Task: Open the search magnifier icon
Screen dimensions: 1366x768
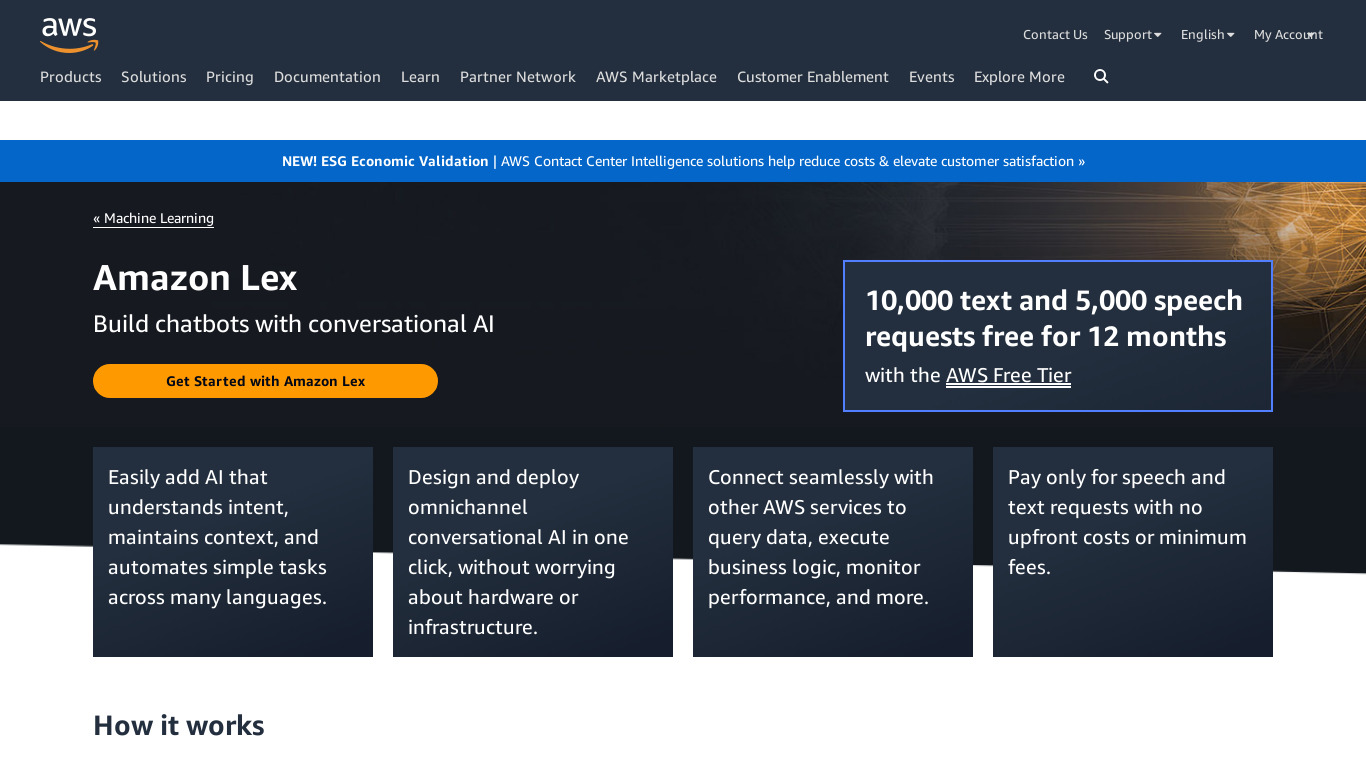Action: [1101, 77]
